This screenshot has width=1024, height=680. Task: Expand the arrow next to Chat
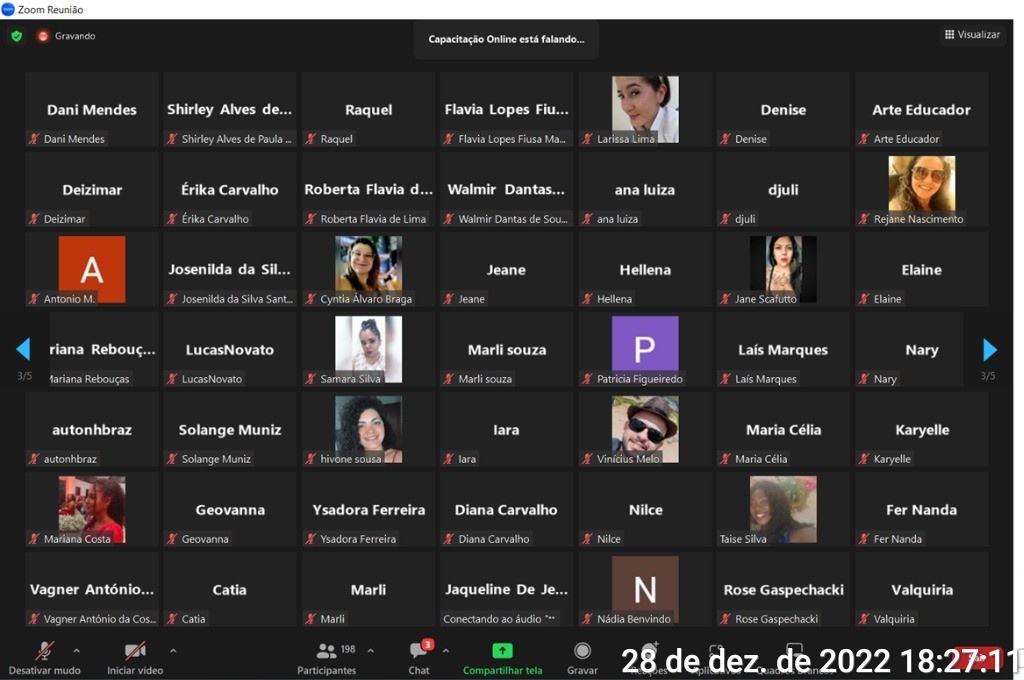(446, 651)
